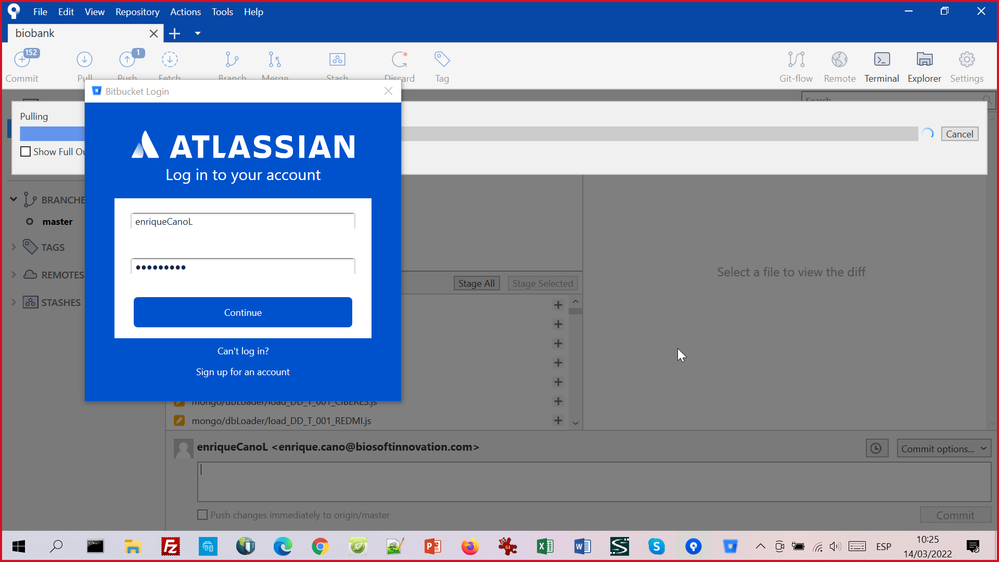Click the bottom Commit button
Screen dimensions: 999x562
tap(955, 515)
